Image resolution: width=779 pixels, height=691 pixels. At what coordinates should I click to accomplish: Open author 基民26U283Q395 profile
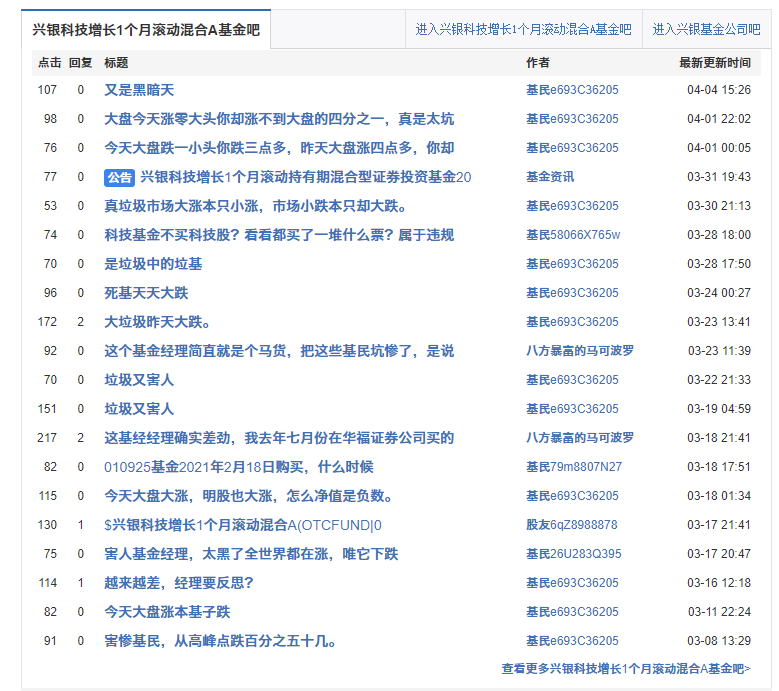tap(574, 553)
